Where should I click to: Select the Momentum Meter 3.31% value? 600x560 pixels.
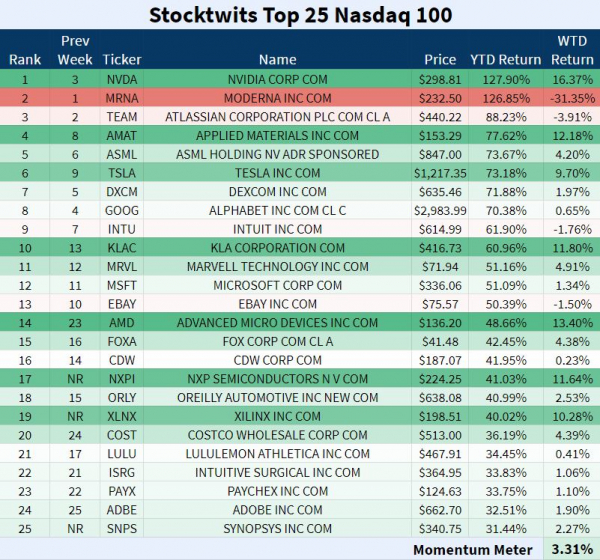pyautogui.click(x=572, y=549)
